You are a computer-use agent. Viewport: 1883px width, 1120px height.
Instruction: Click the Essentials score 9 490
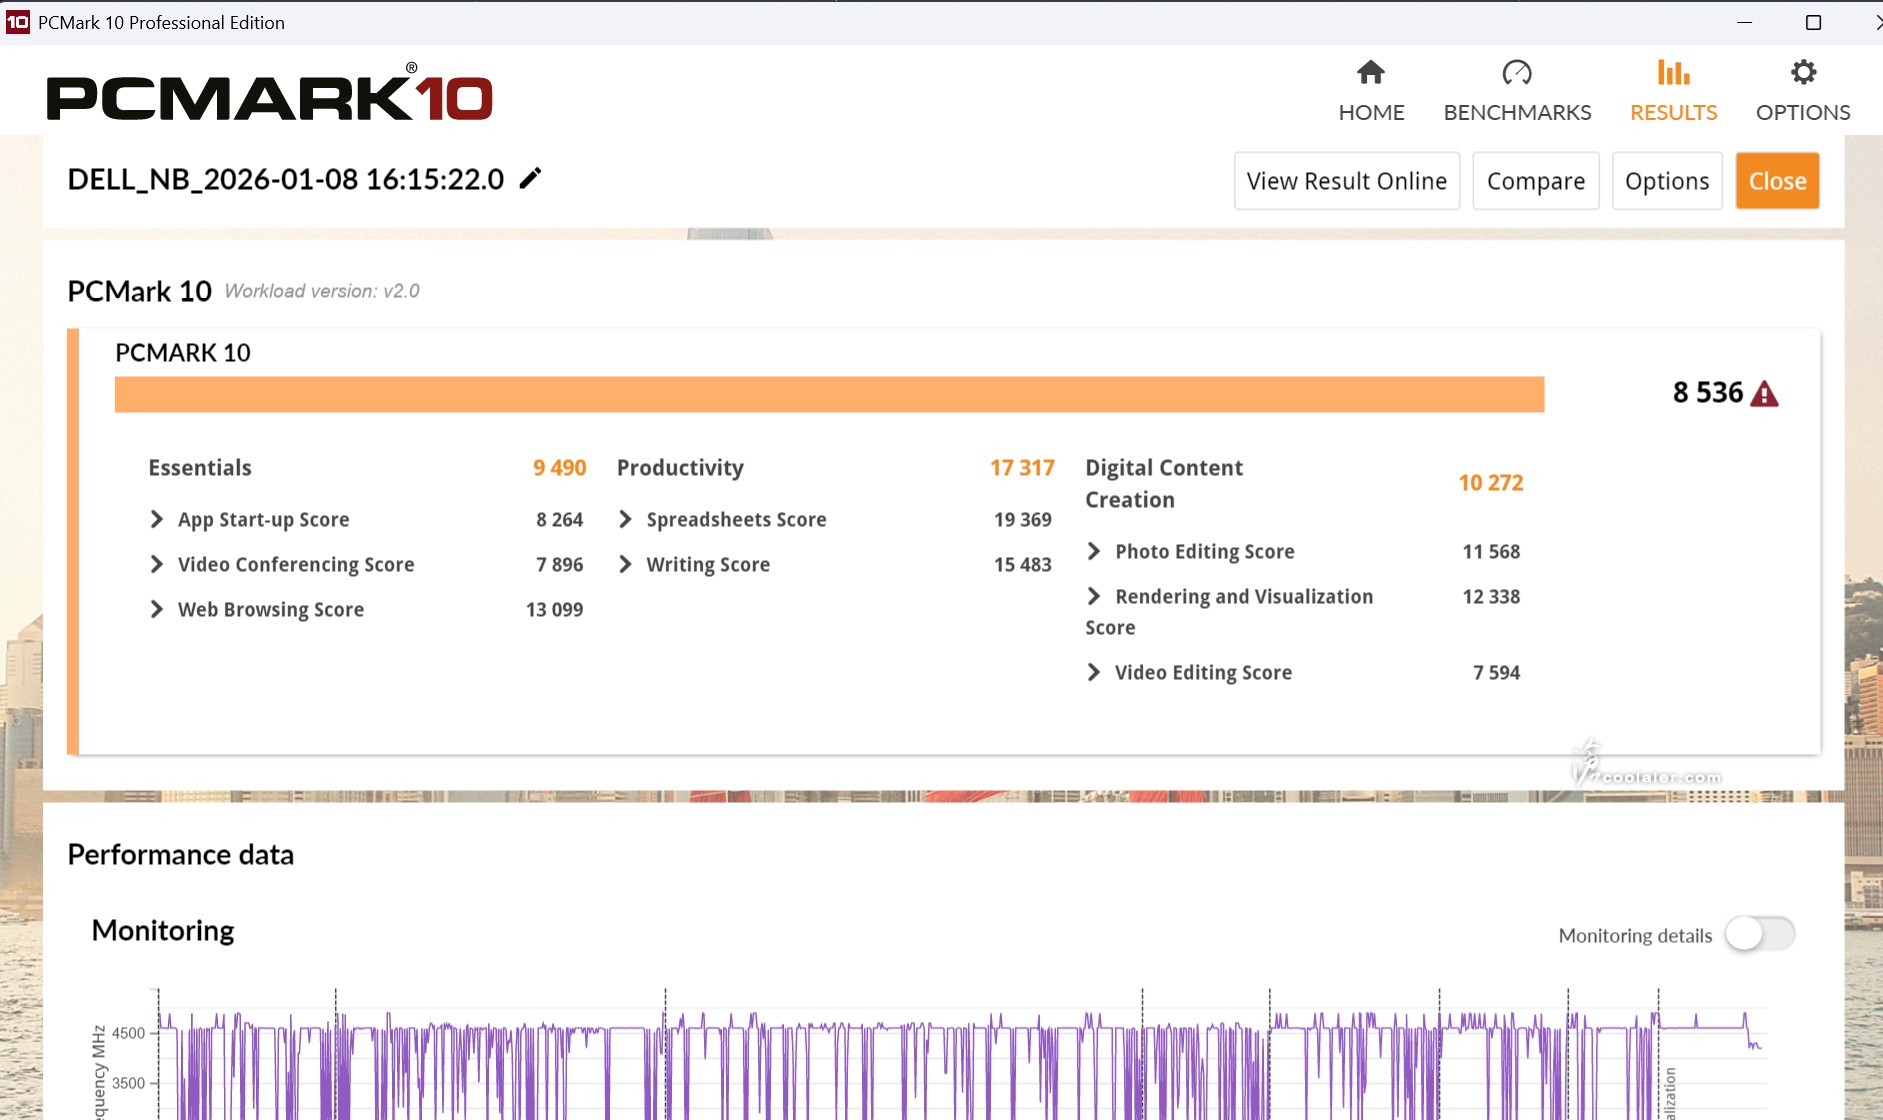(559, 468)
